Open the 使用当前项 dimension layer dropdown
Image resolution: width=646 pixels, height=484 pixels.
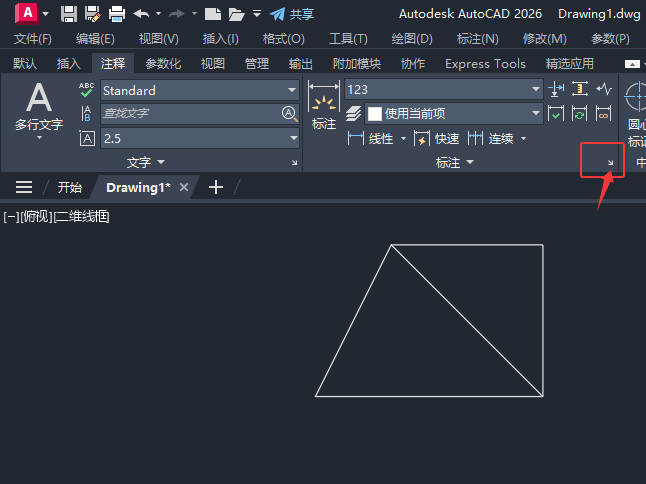[x=454, y=114]
